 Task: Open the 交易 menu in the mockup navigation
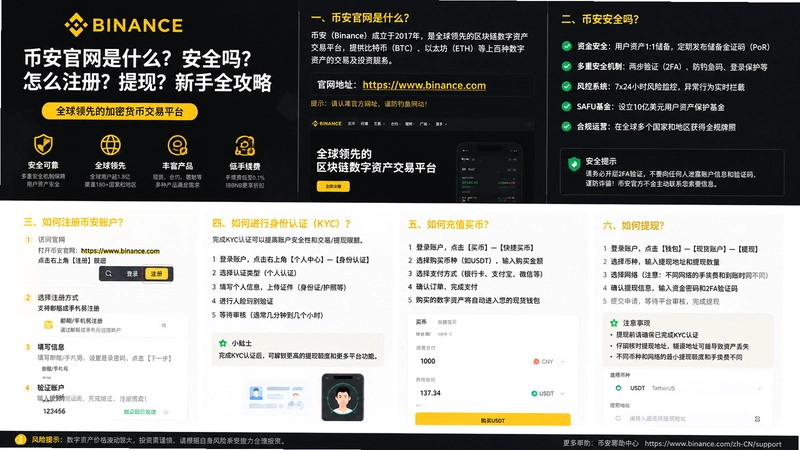click(378, 123)
